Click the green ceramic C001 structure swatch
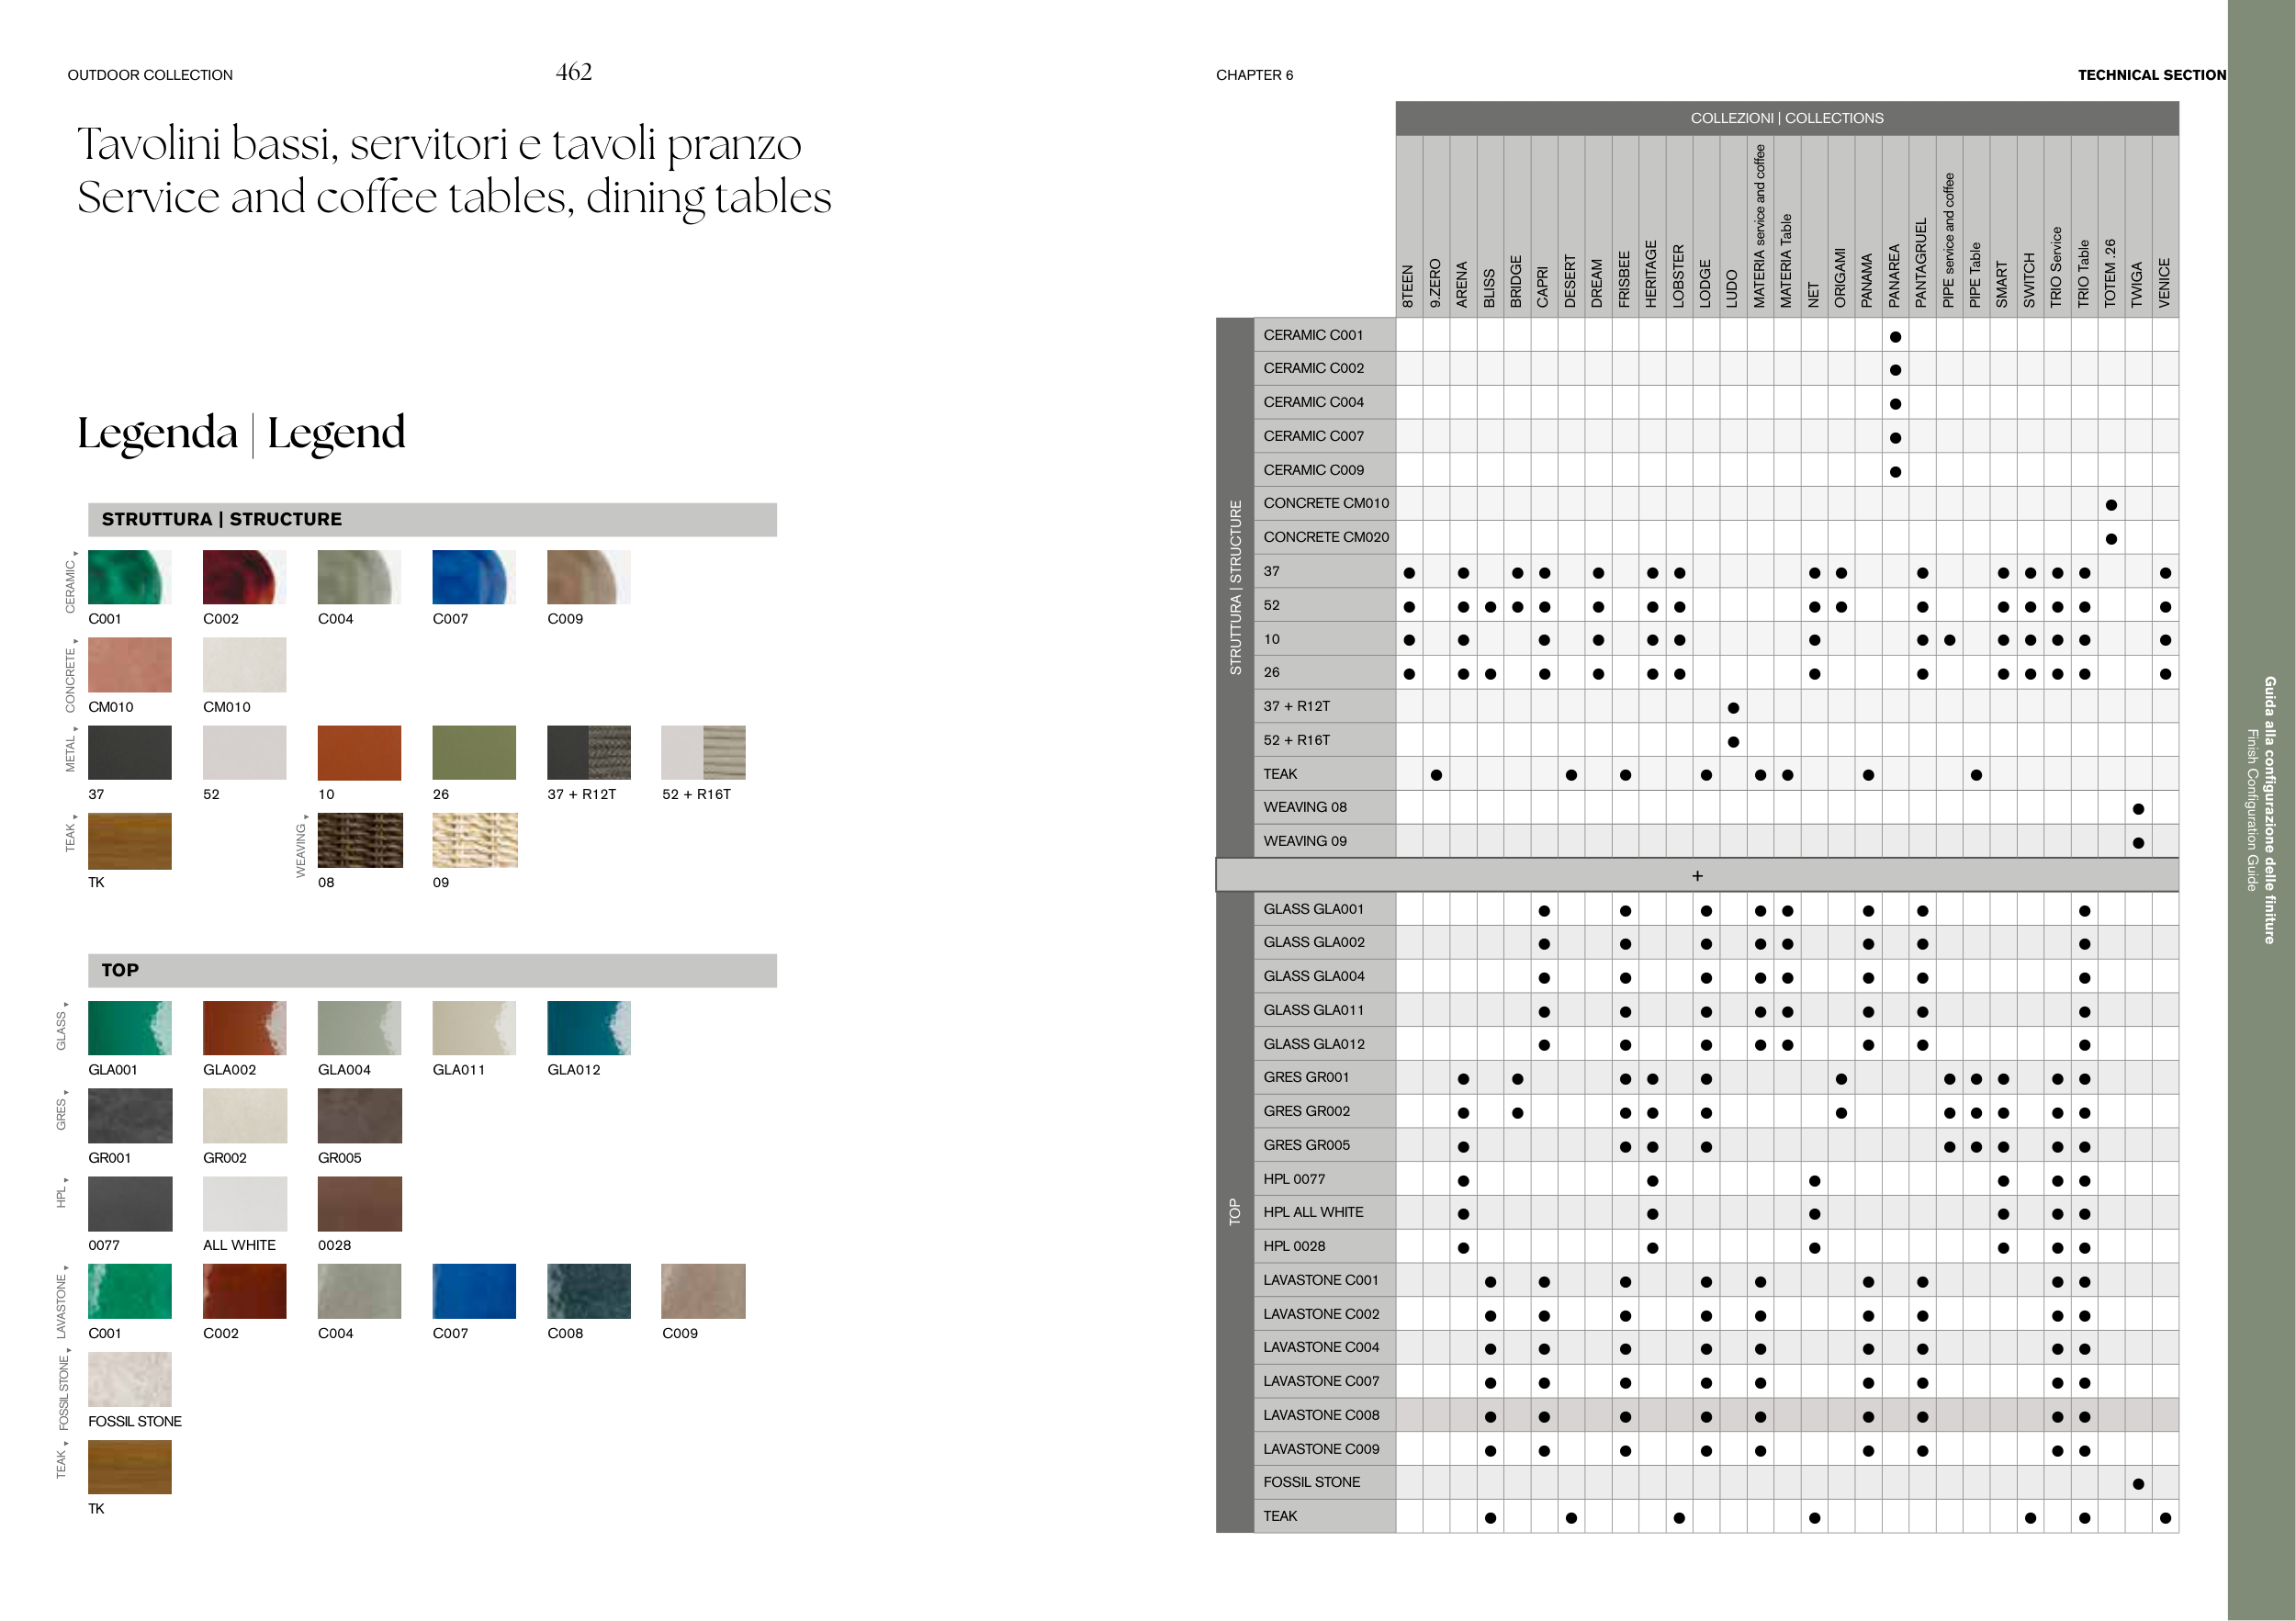This screenshot has height=1621, width=2296. coord(129,577)
